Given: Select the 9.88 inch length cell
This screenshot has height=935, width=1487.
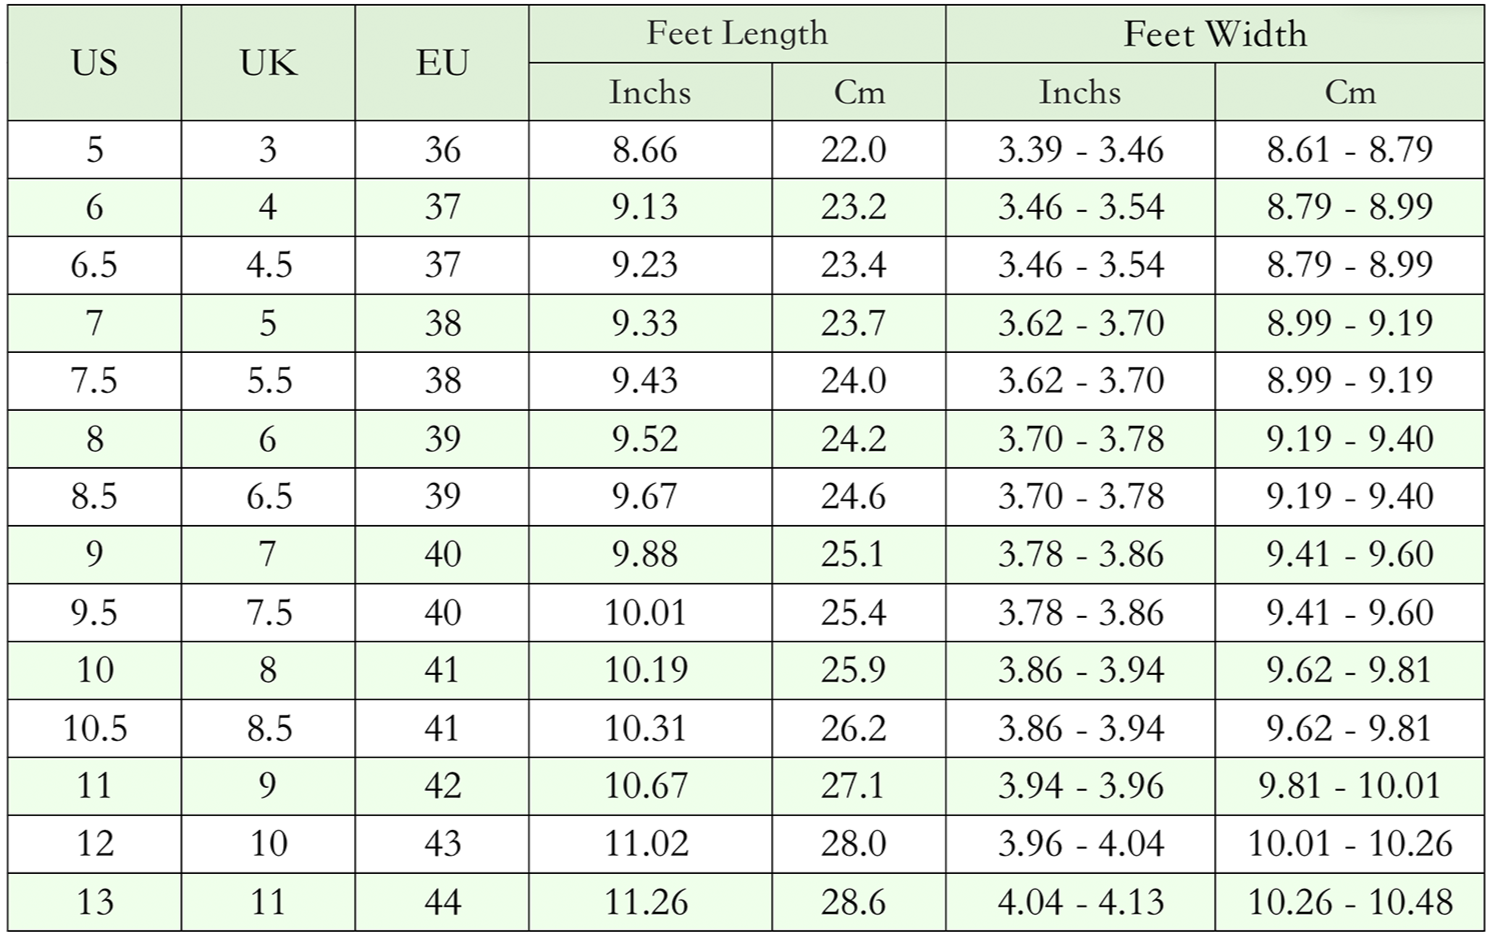Looking at the screenshot, I should click(645, 554).
